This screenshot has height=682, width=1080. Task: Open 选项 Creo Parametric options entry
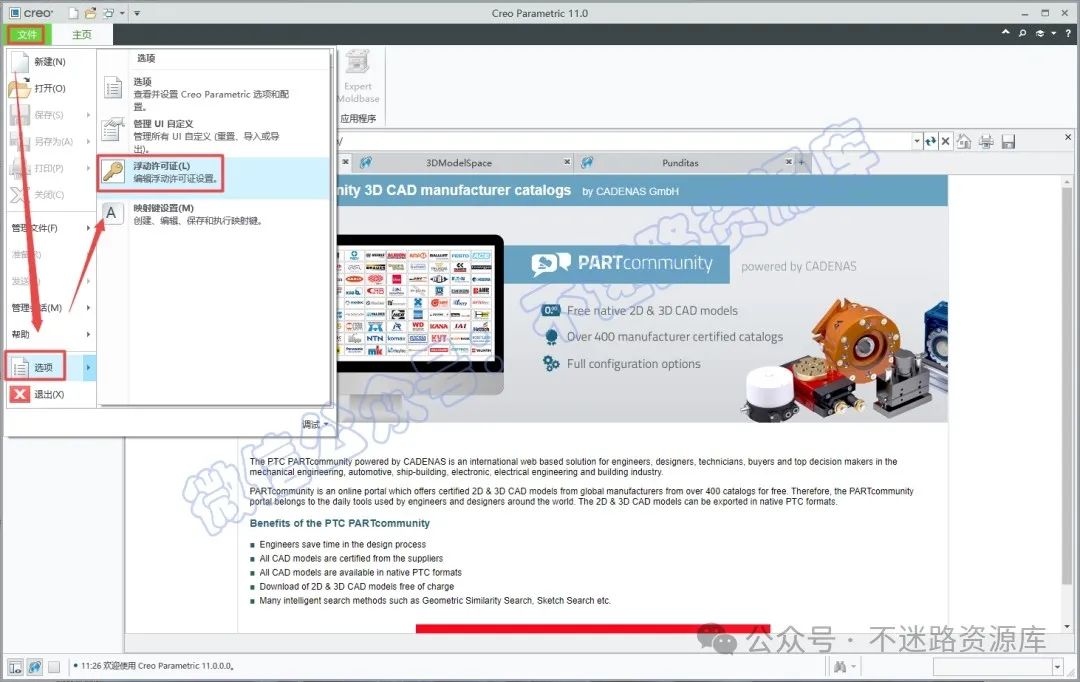coord(212,94)
